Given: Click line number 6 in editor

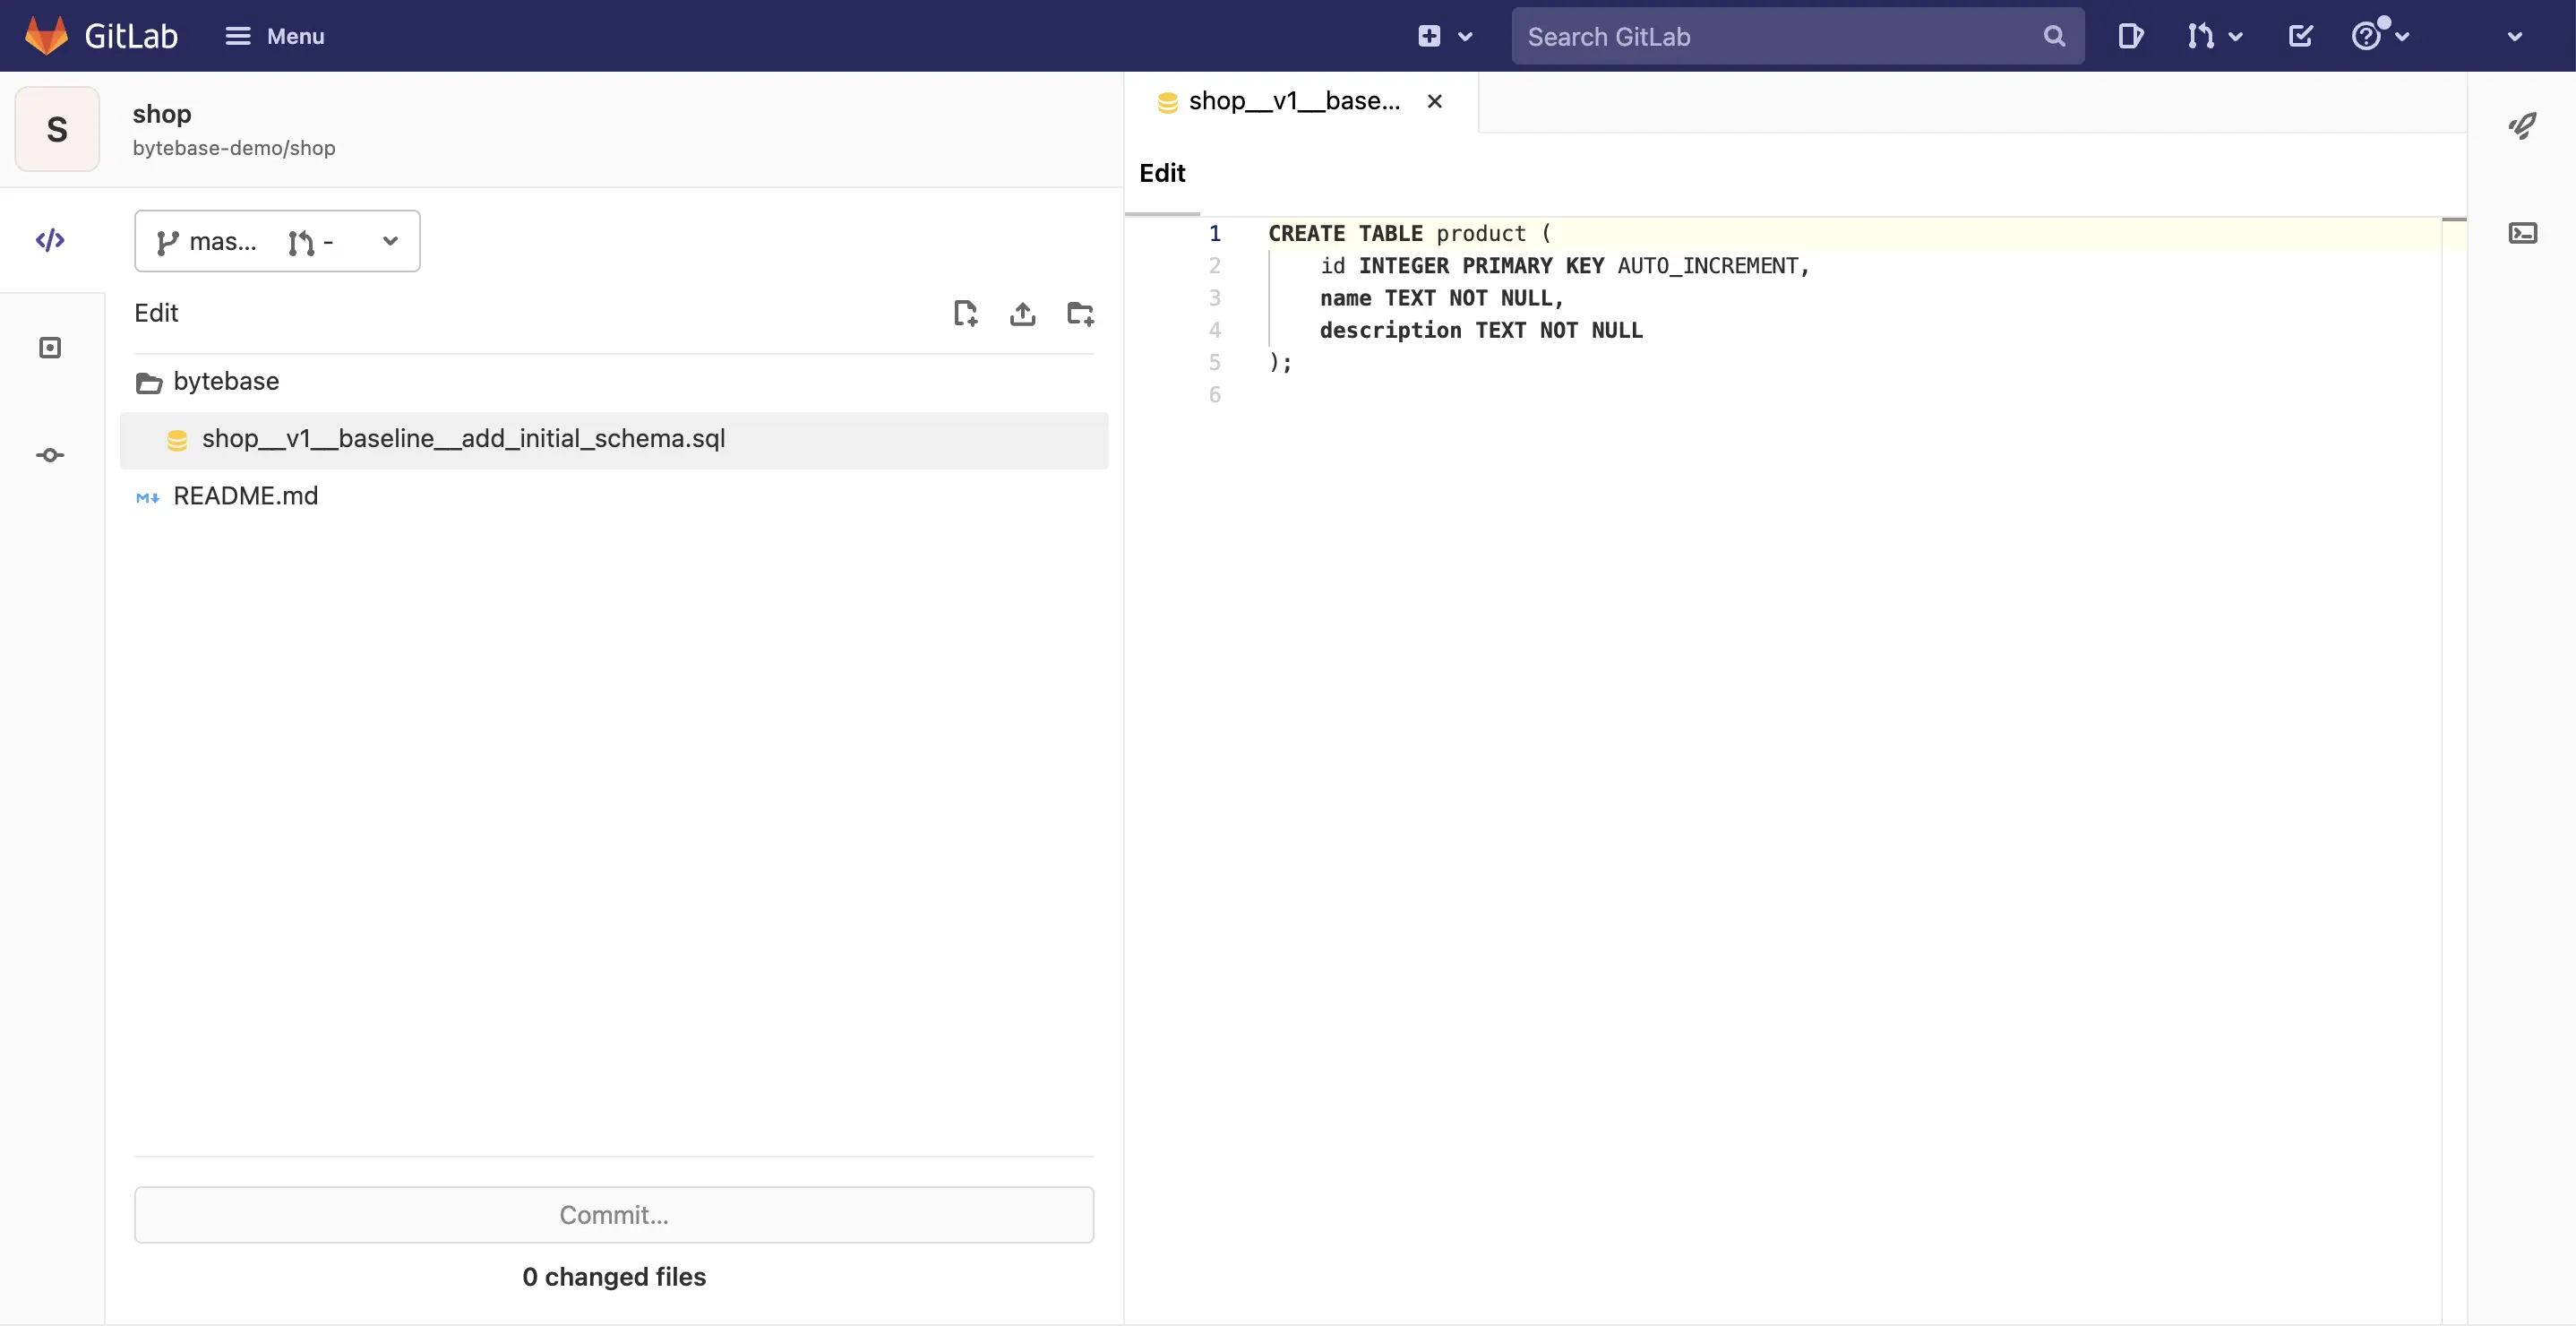Looking at the screenshot, I should [1214, 394].
